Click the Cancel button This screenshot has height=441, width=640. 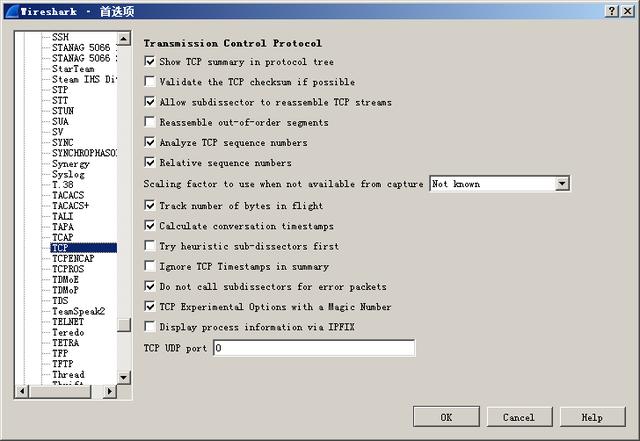pos(519,417)
